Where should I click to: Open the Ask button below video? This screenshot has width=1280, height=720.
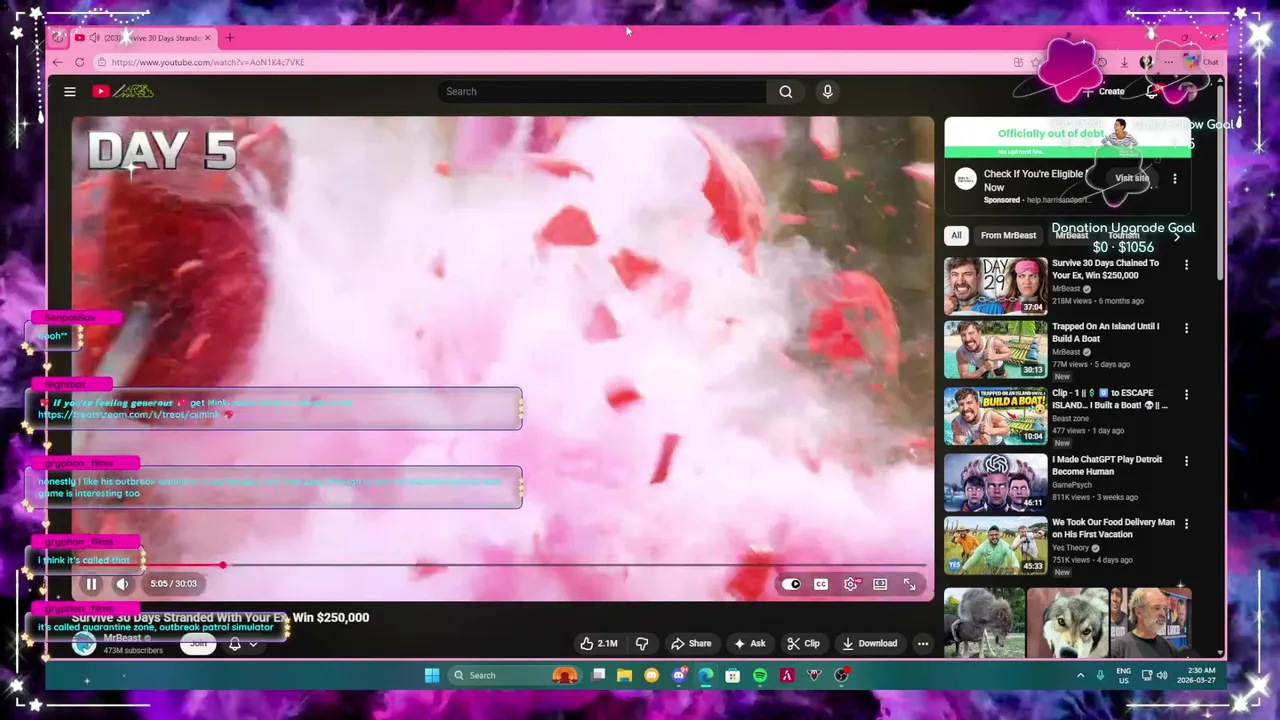point(749,643)
